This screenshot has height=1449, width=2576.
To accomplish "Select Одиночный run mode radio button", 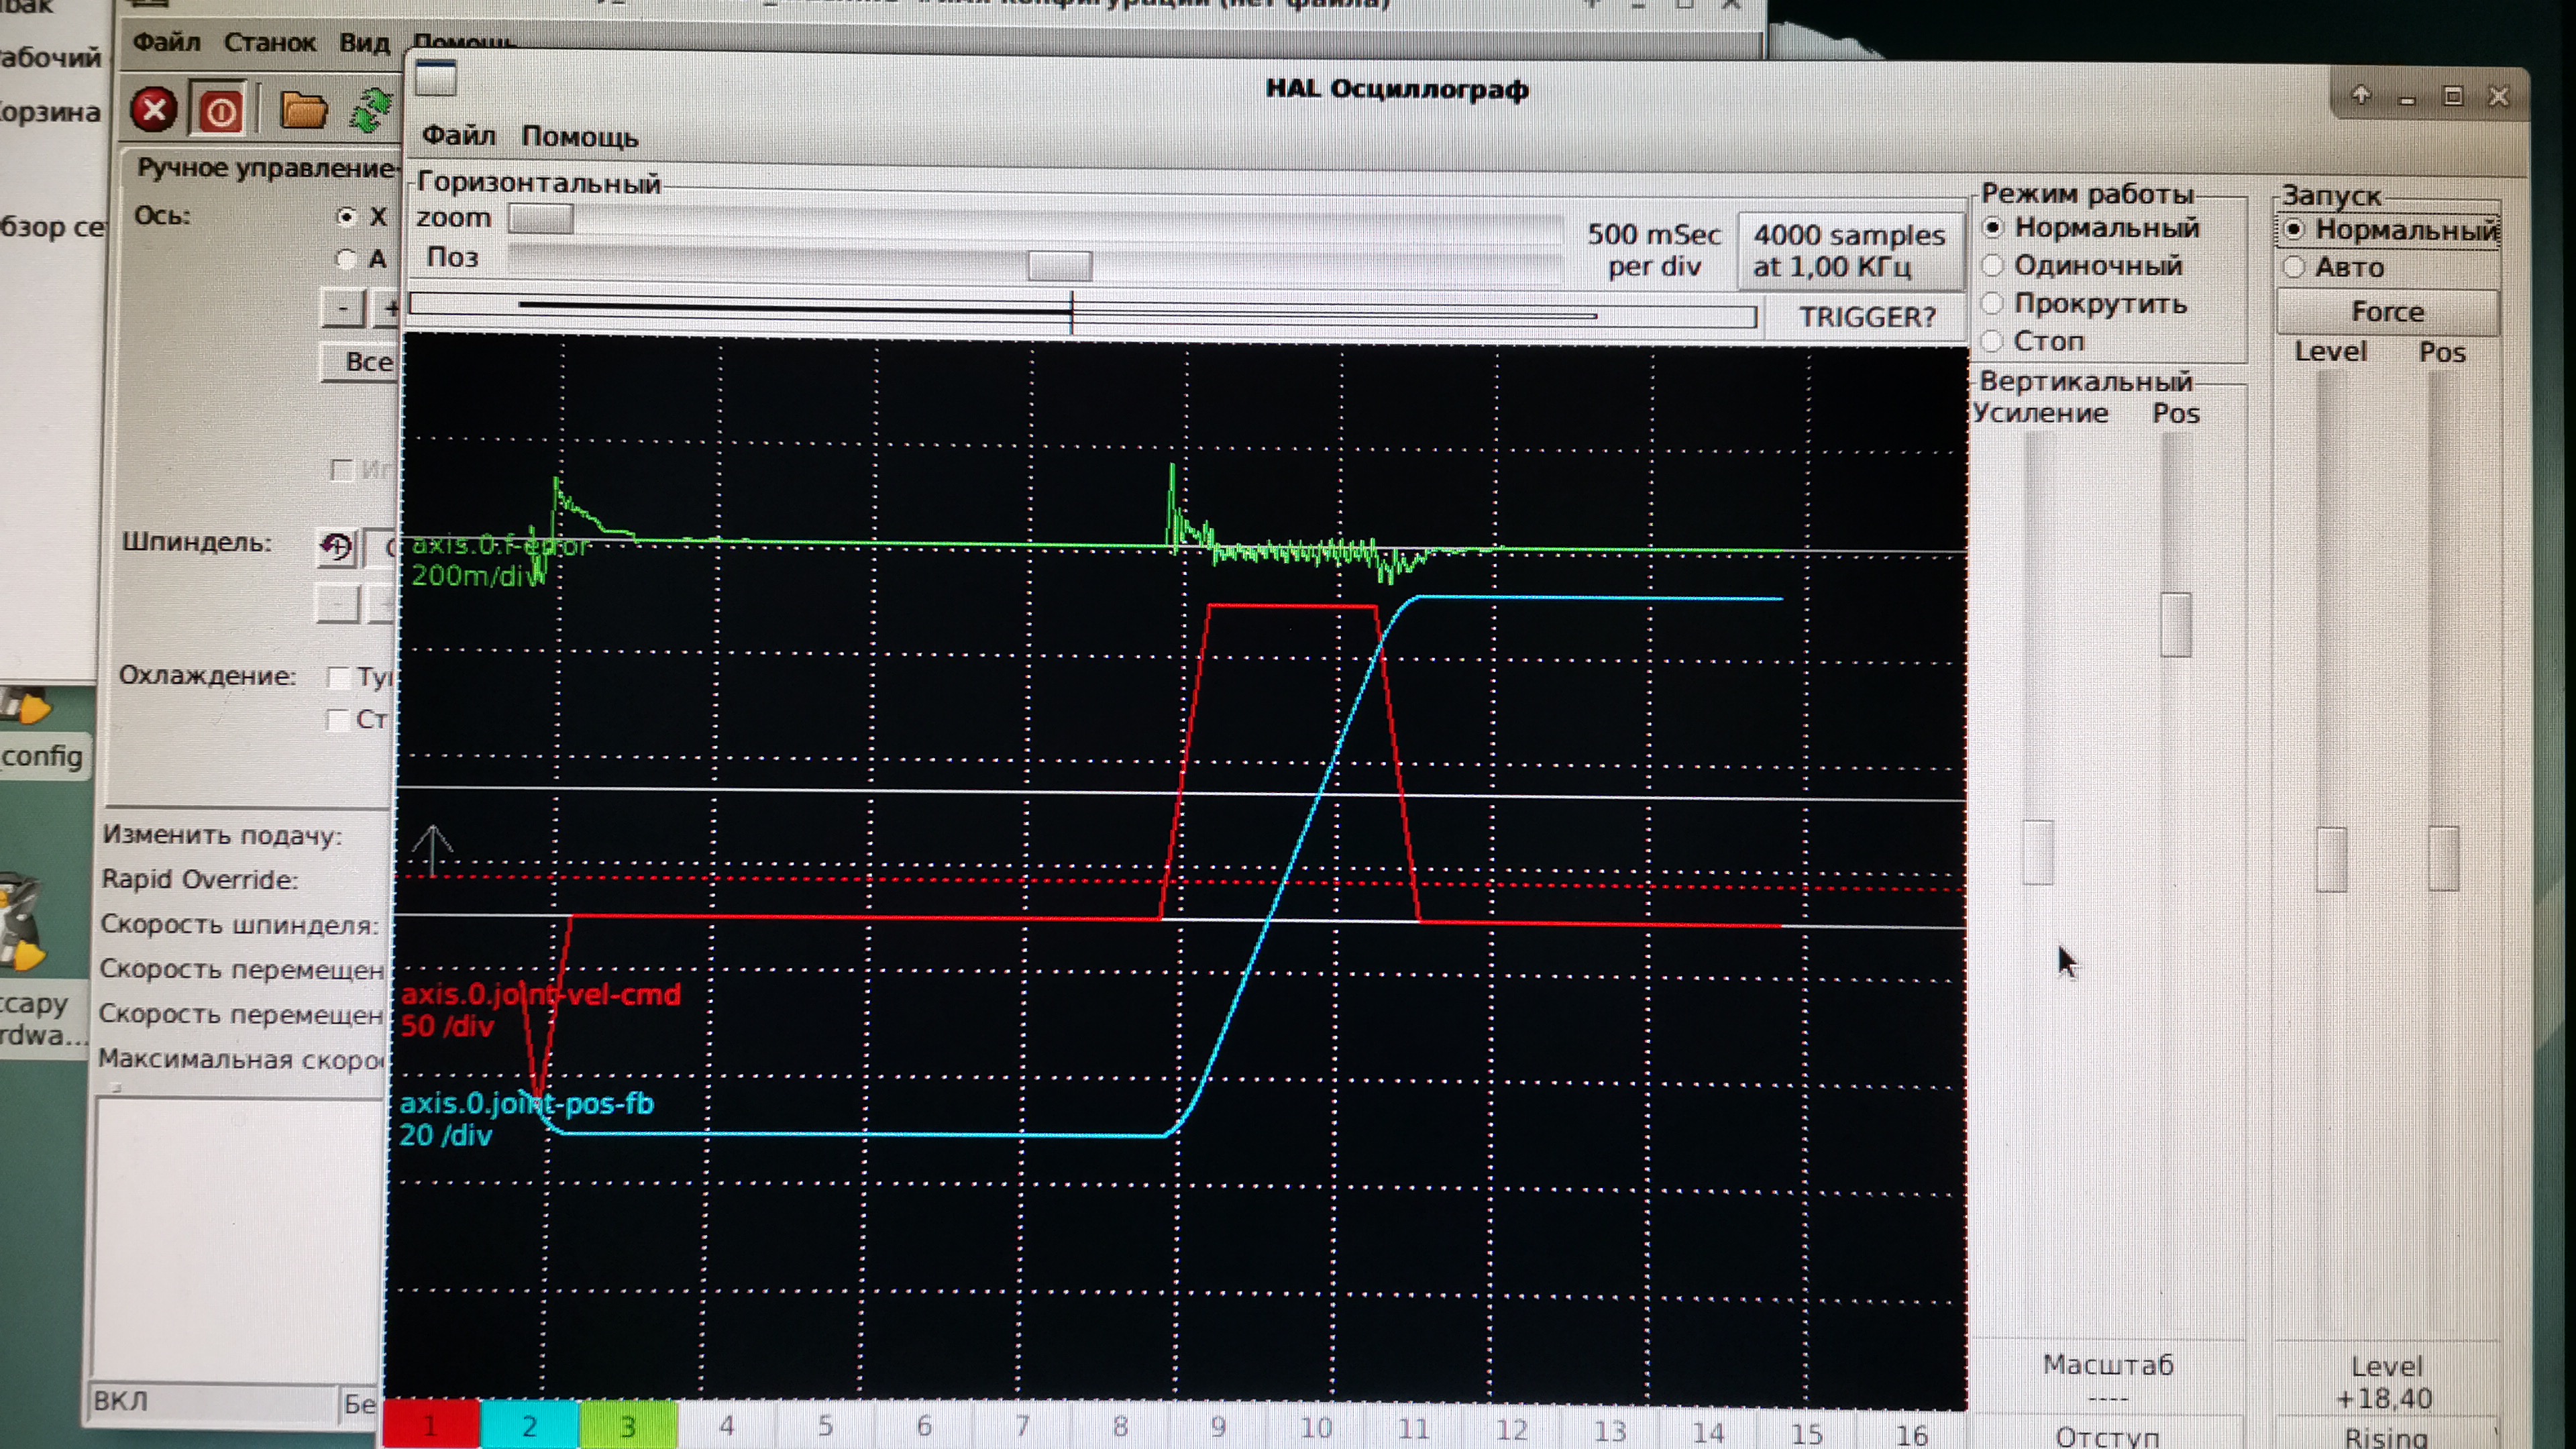I will click(x=1993, y=266).
